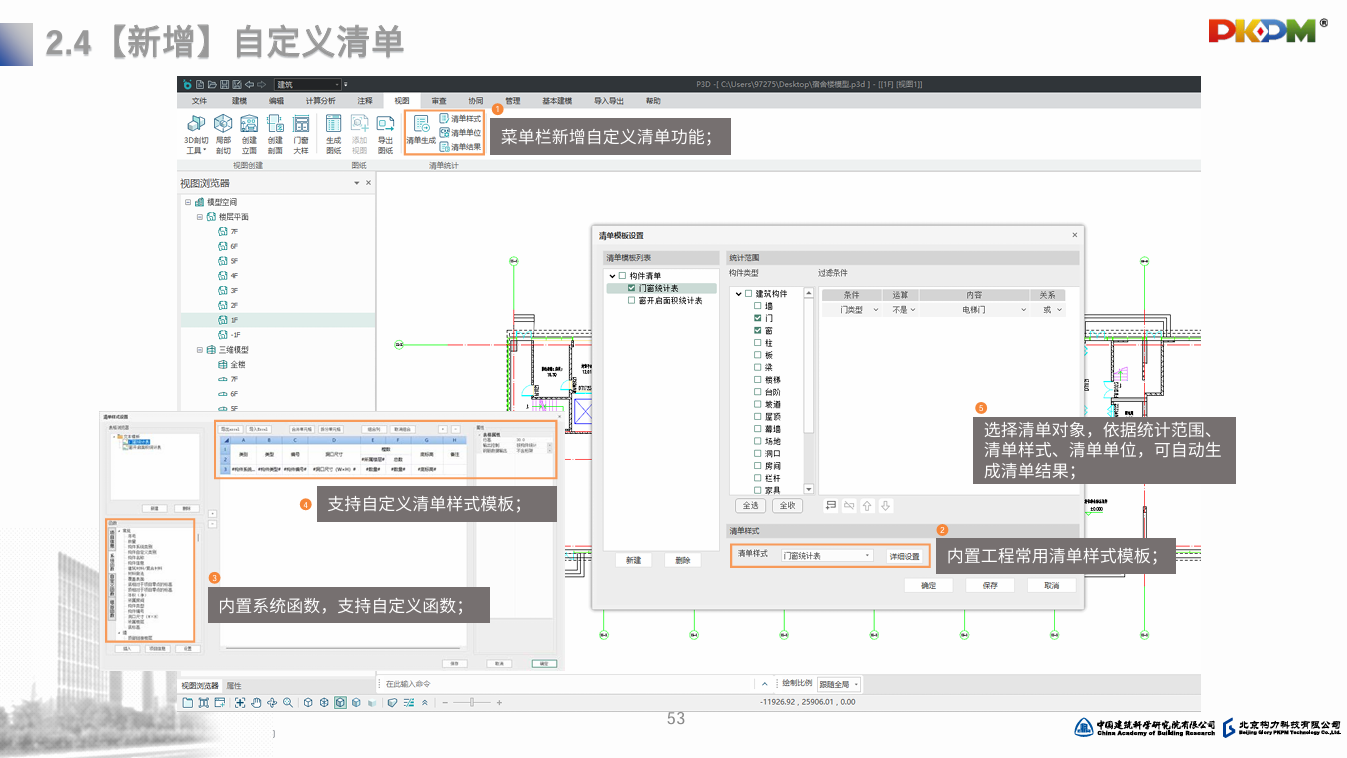Click the 详细设置 button
The width and height of the screenshot is (1347, 758).
pos(904,556)
